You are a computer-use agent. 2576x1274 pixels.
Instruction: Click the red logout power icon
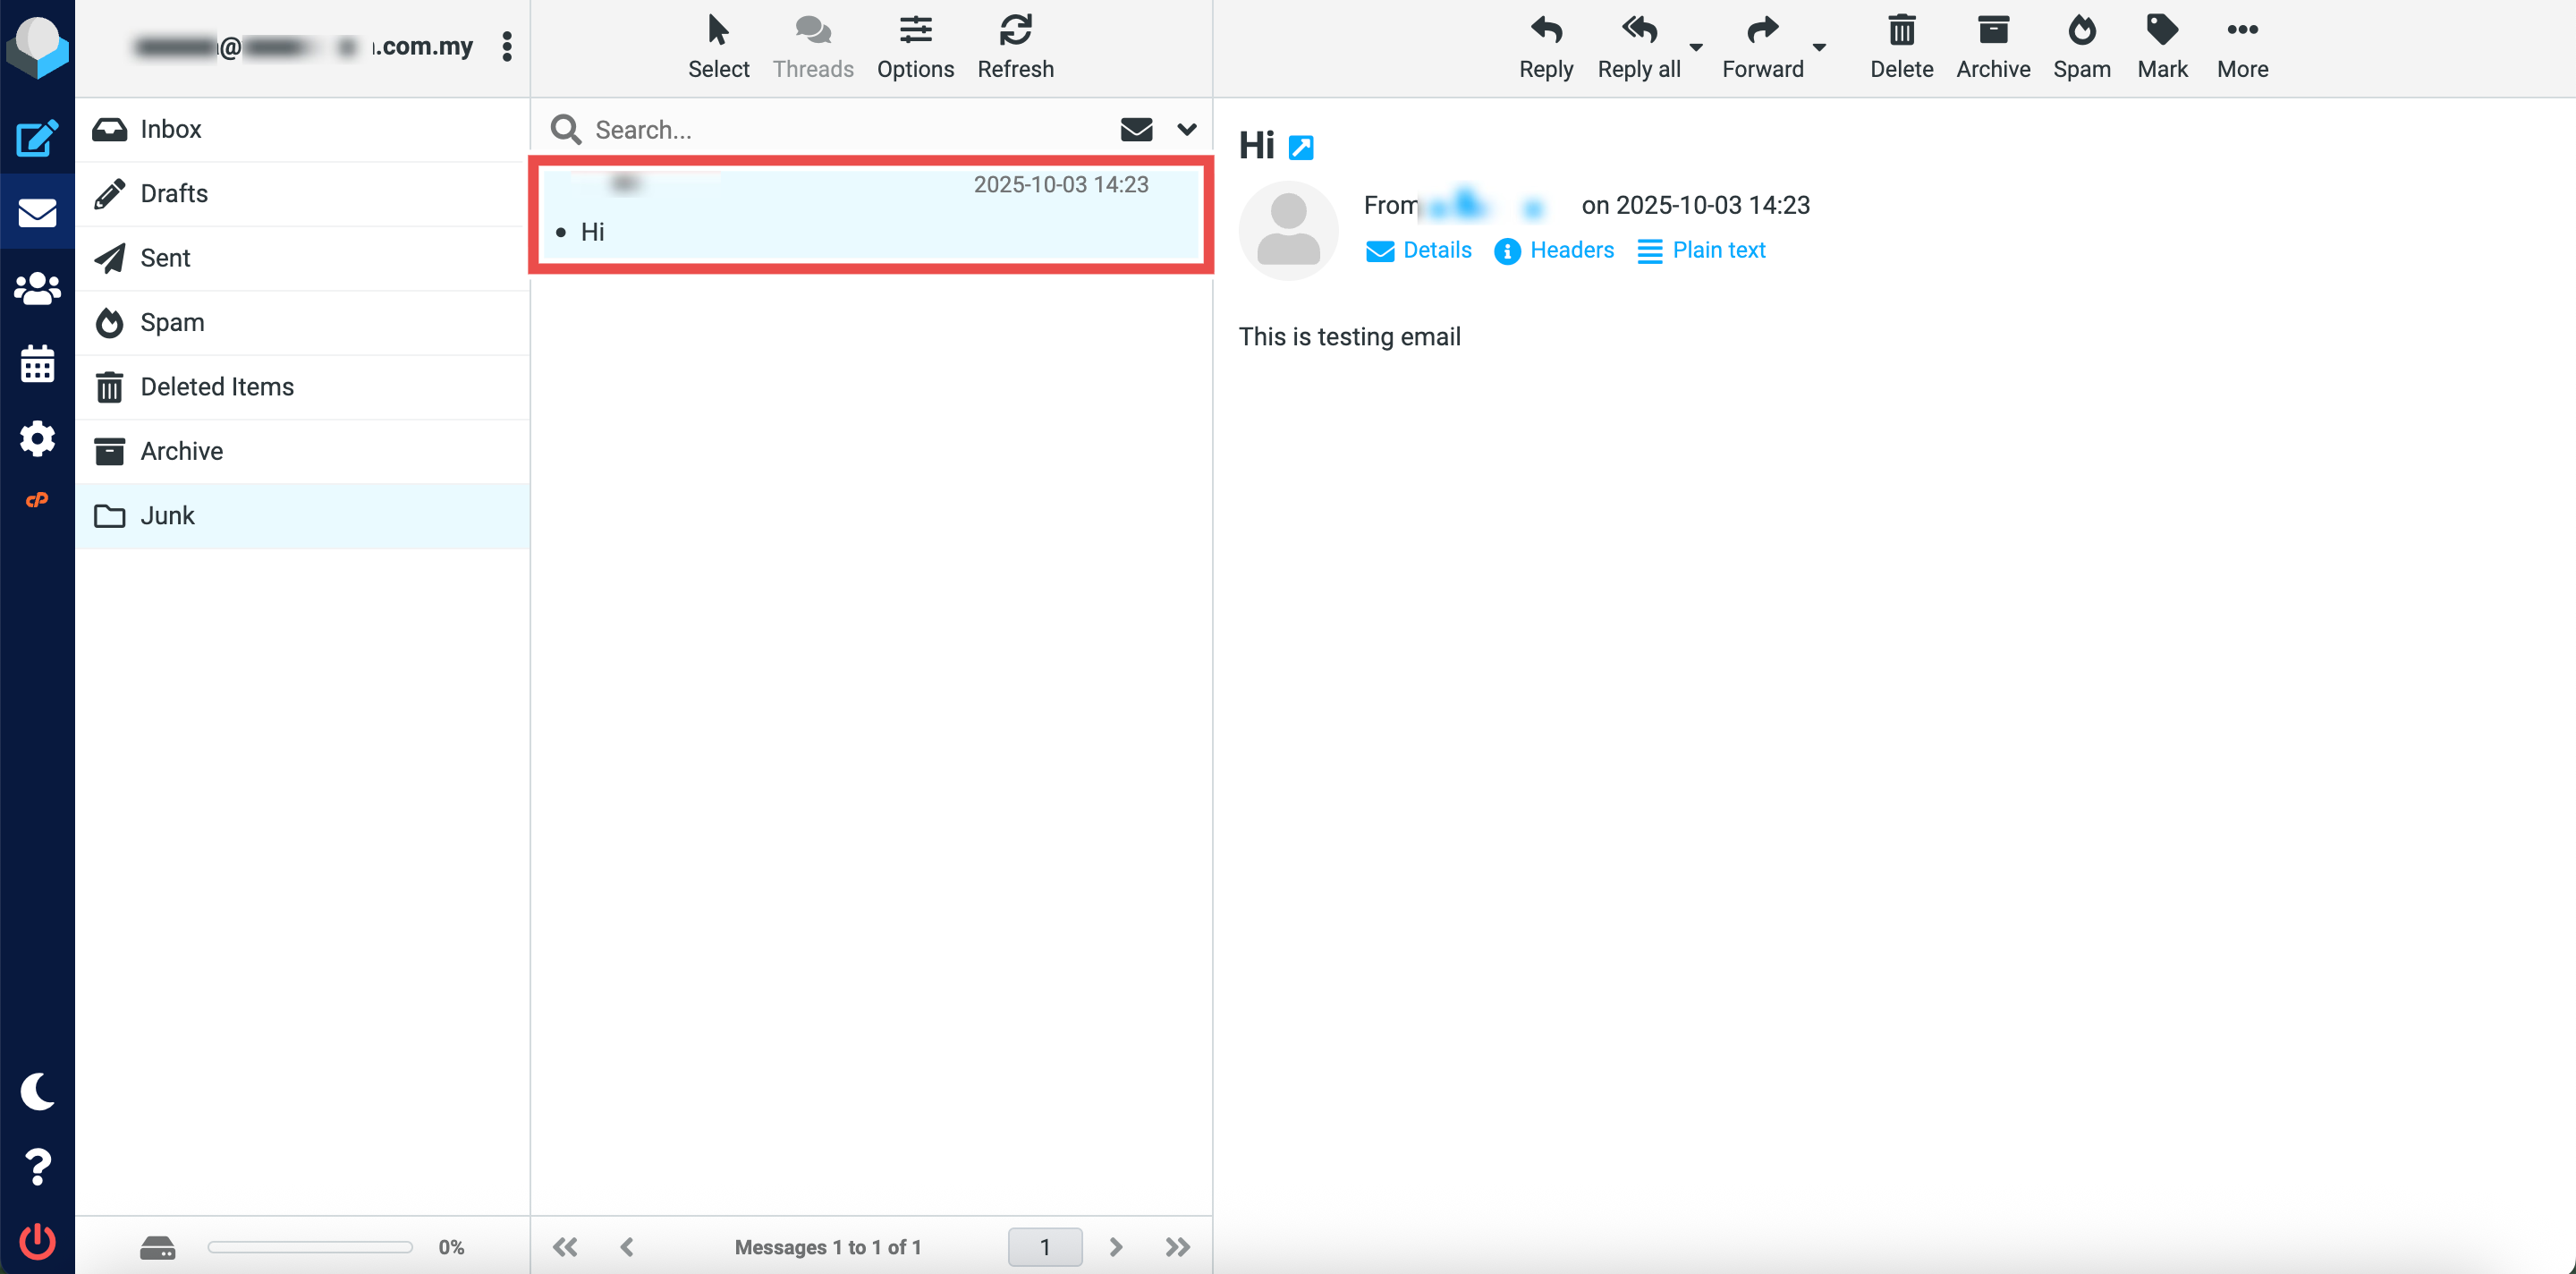(37, 1241)
